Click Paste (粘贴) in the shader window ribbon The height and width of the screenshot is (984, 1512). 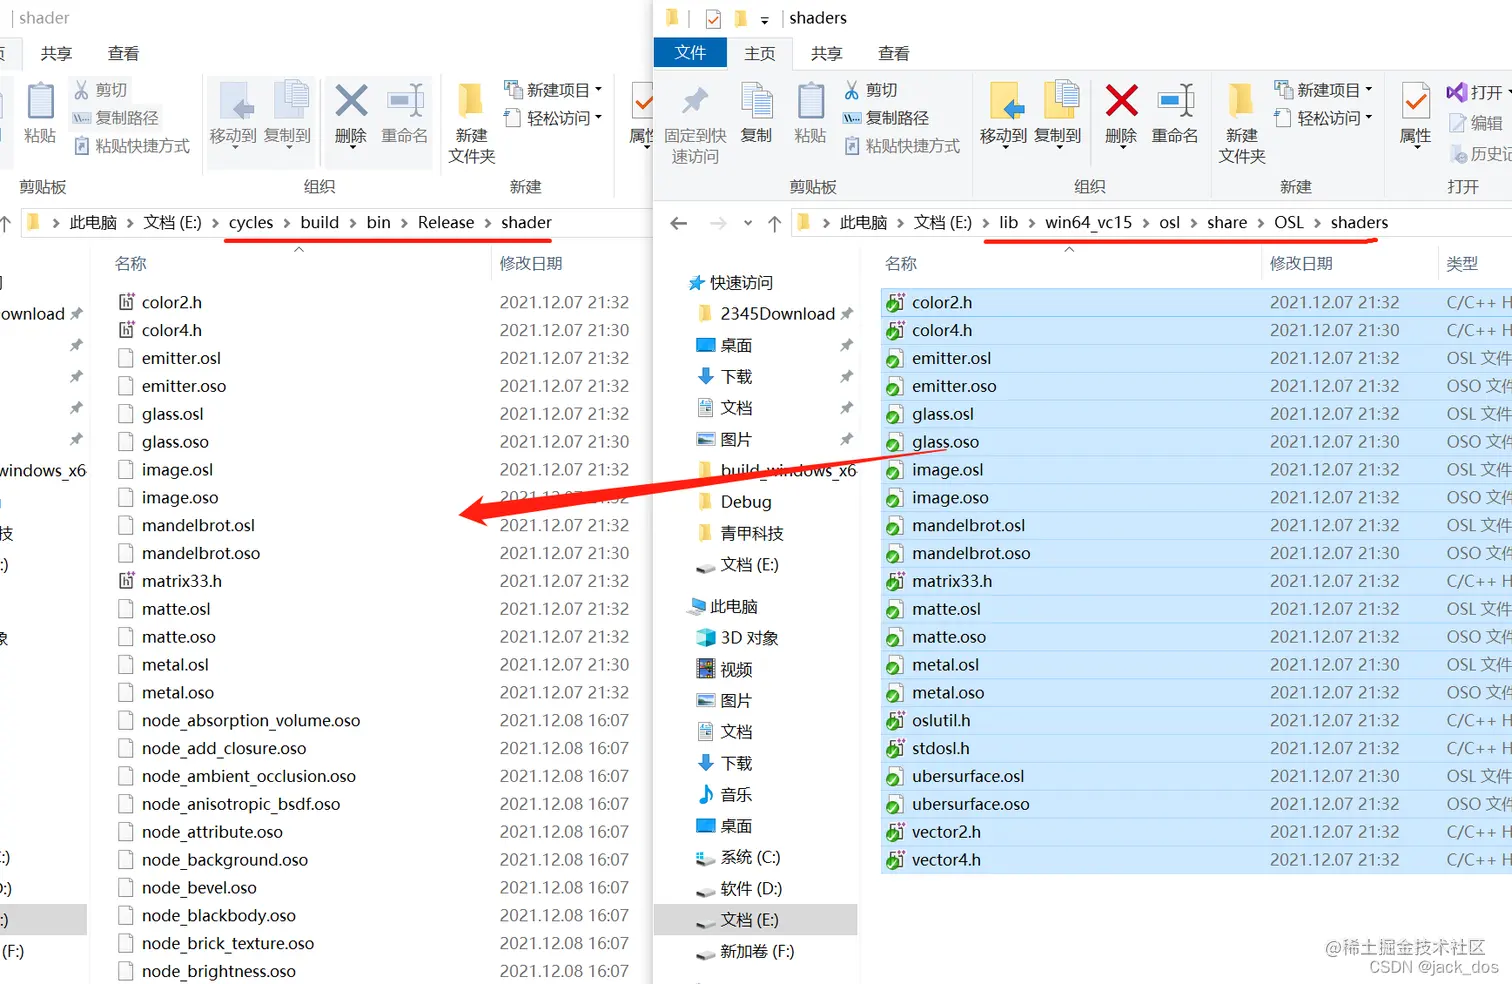point(40,114)
